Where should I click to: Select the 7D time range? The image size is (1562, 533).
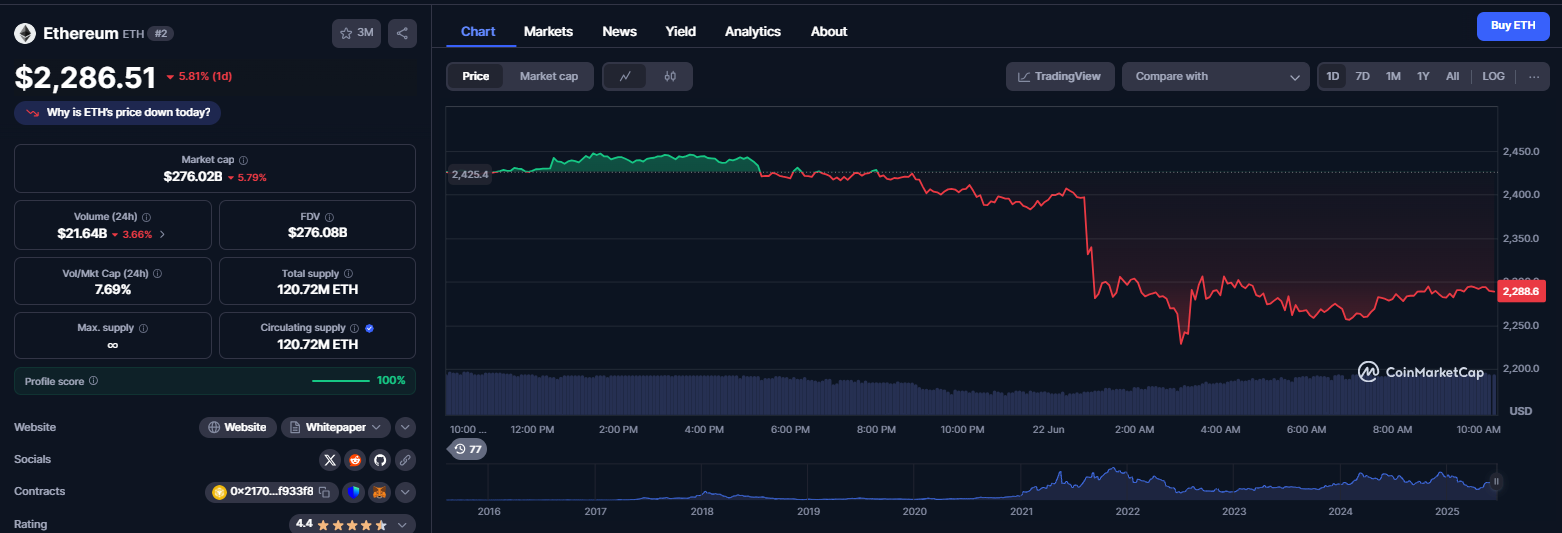point(1362,76)
